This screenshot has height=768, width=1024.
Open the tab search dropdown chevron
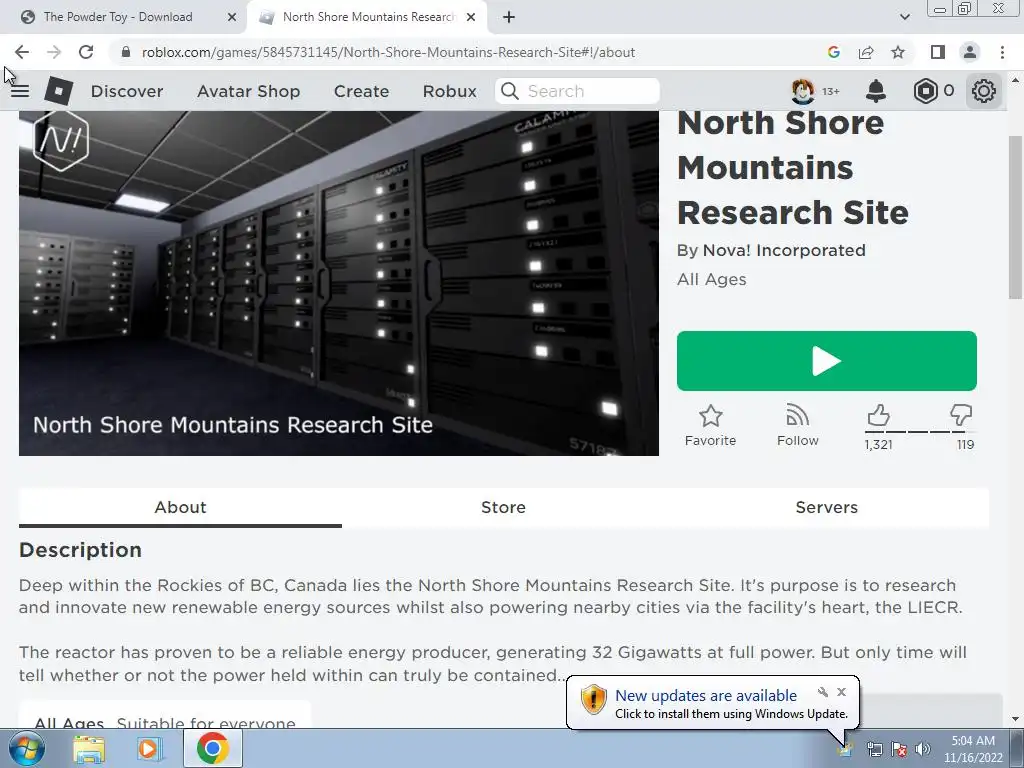click(904, 17)
